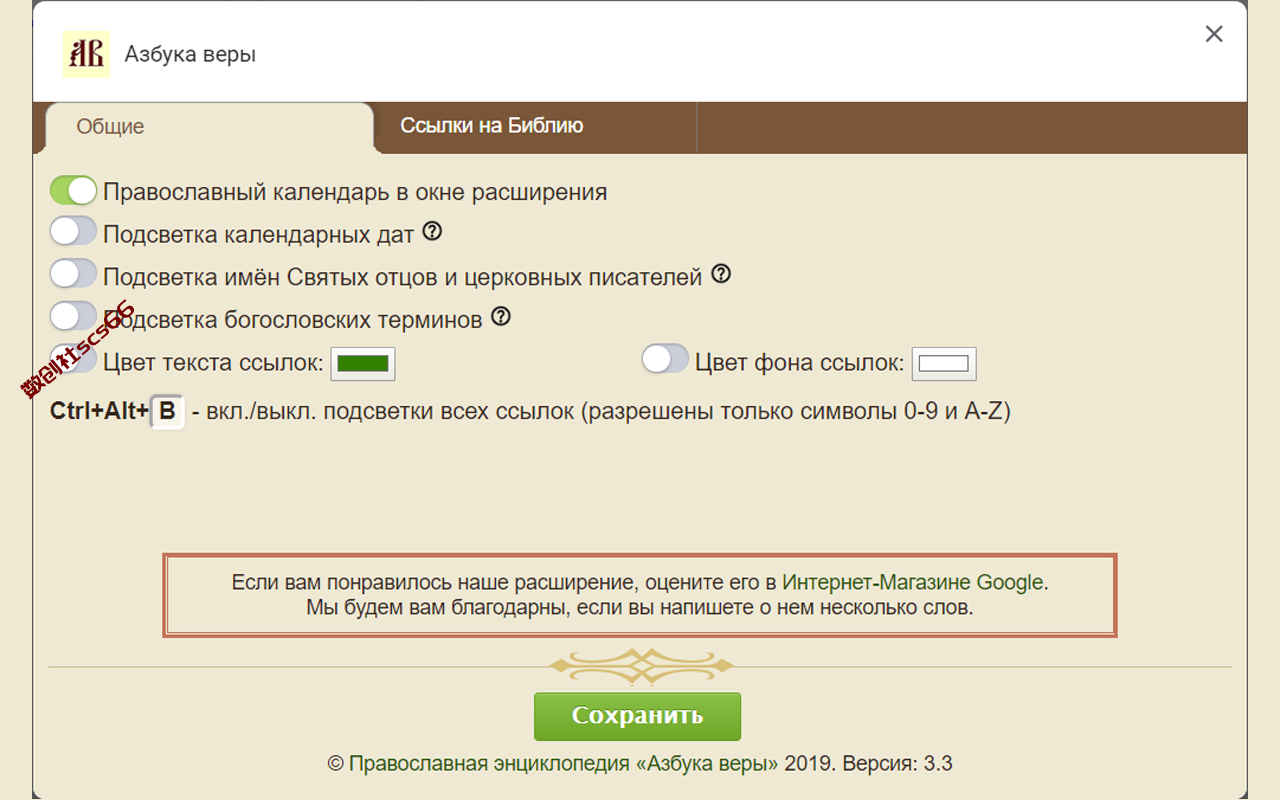Click the green Сохранить button
This screenshot has height=800, width=1280.
[x=637, y=716]
